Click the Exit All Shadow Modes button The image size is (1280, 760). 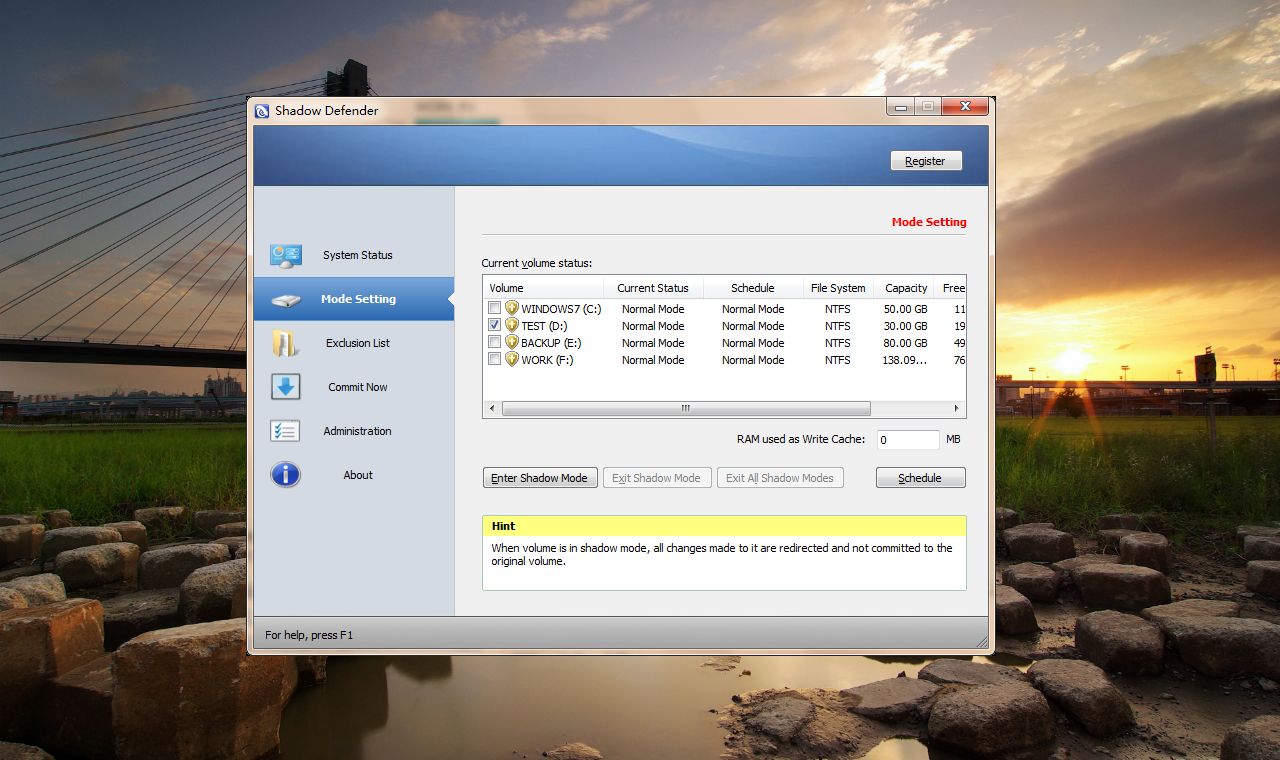coord(780,478)
